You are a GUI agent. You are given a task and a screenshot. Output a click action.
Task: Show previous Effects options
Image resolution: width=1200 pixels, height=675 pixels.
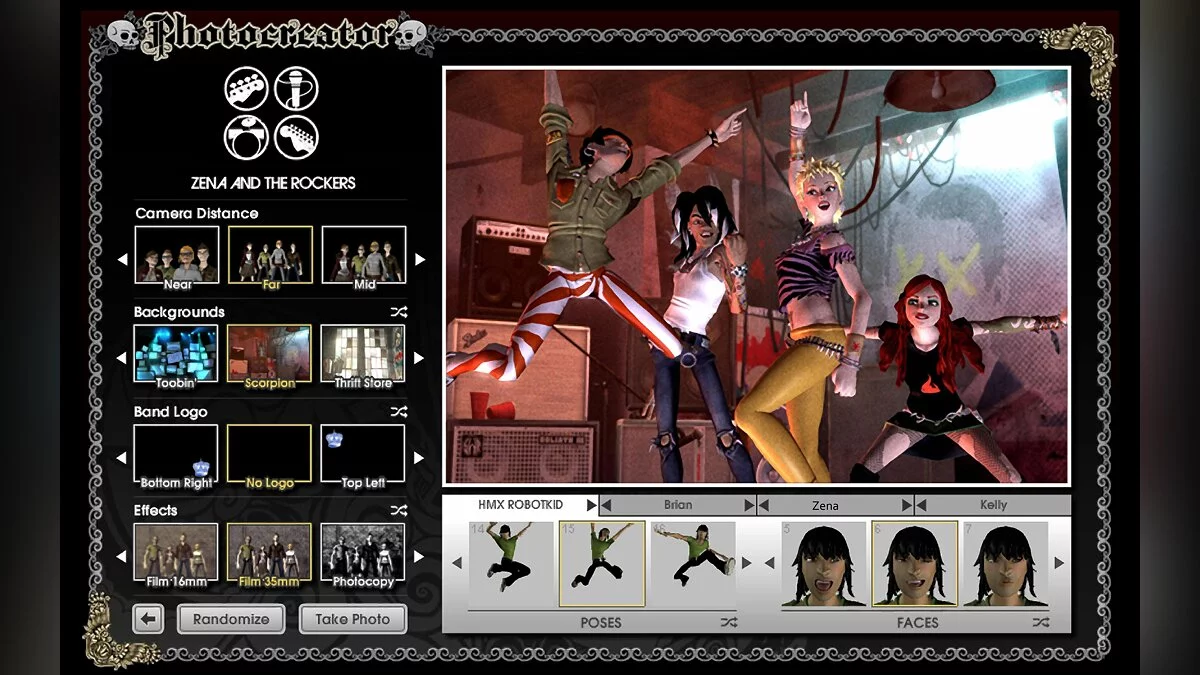[x=123, y=556]
